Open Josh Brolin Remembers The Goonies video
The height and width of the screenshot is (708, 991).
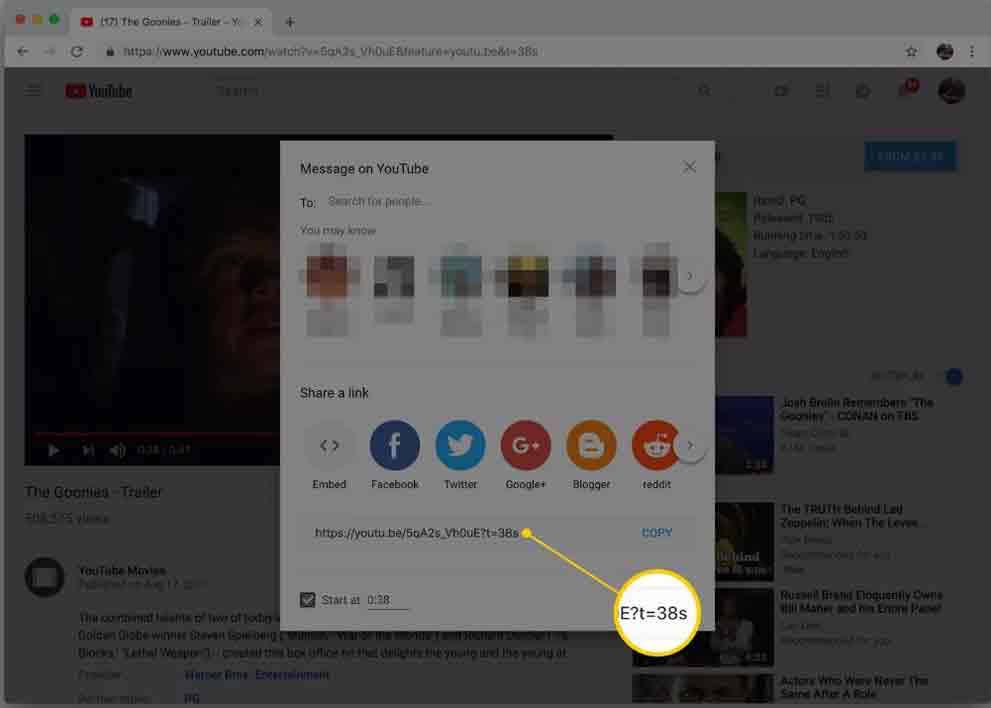pos(856,409)
